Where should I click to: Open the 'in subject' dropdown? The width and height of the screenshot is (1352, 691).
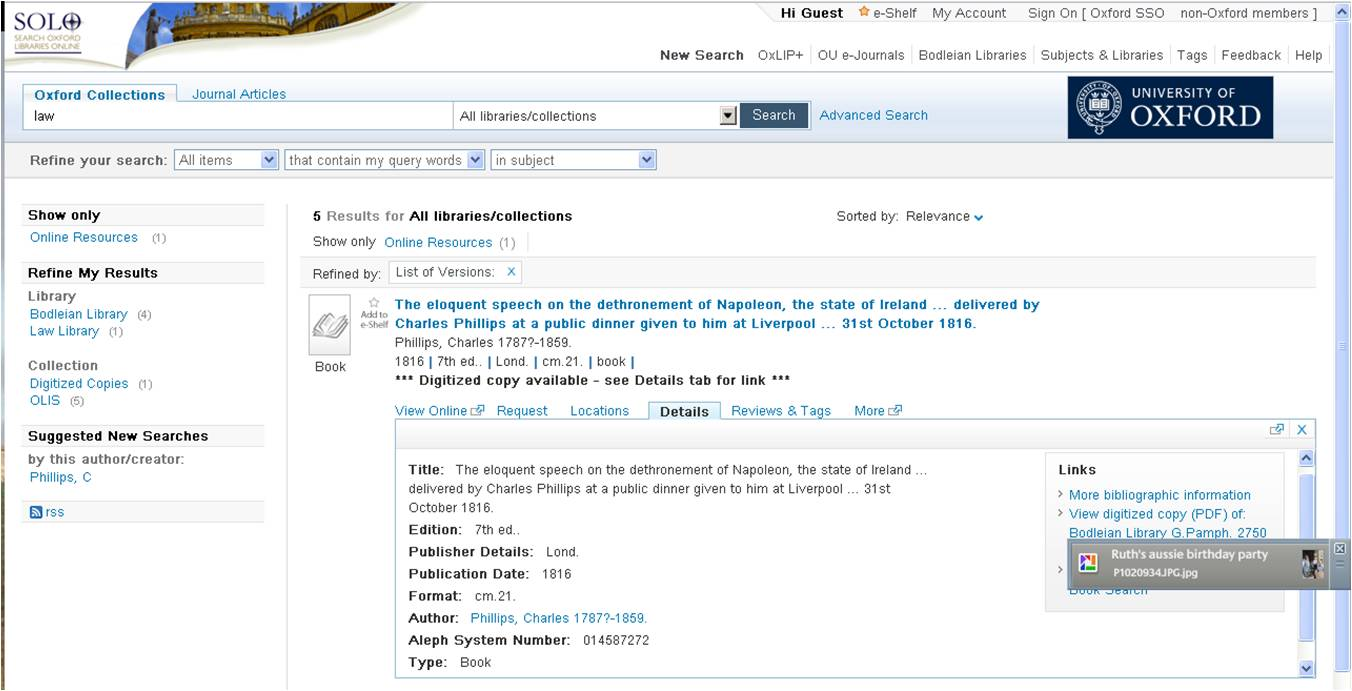coord(573,160)
